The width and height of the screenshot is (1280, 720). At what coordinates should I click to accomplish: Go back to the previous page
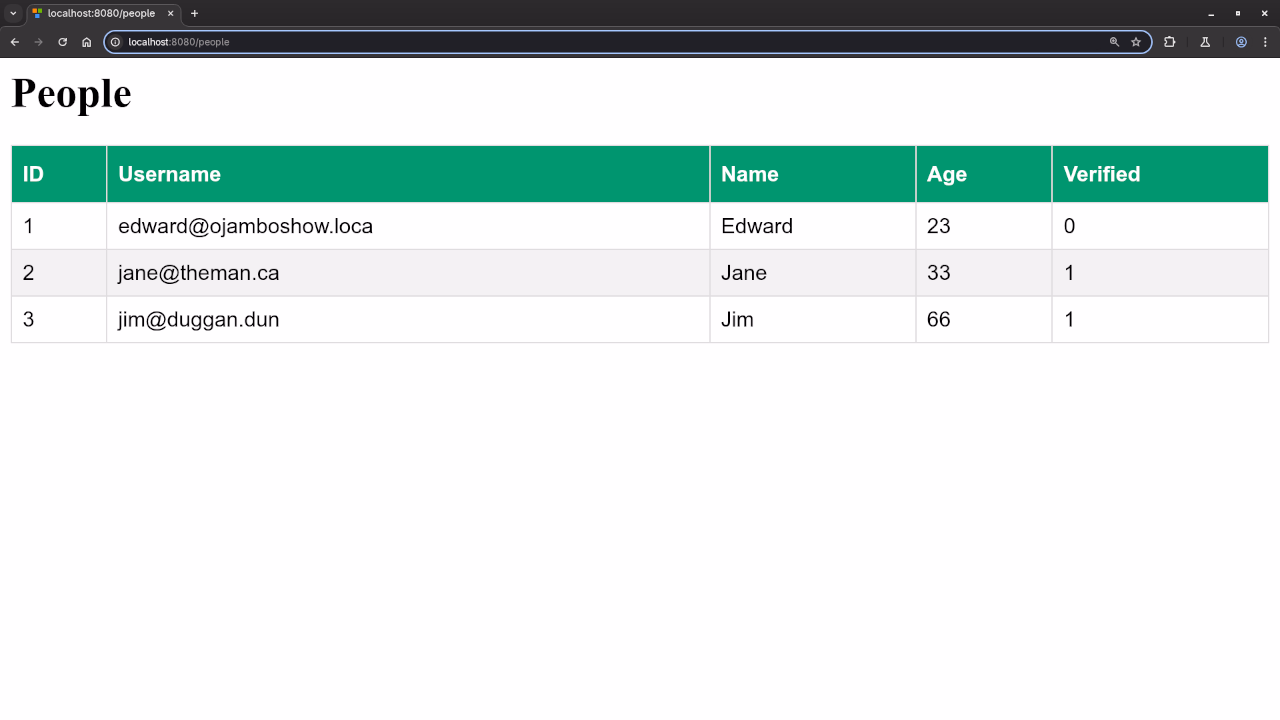[x=15, y=42]
